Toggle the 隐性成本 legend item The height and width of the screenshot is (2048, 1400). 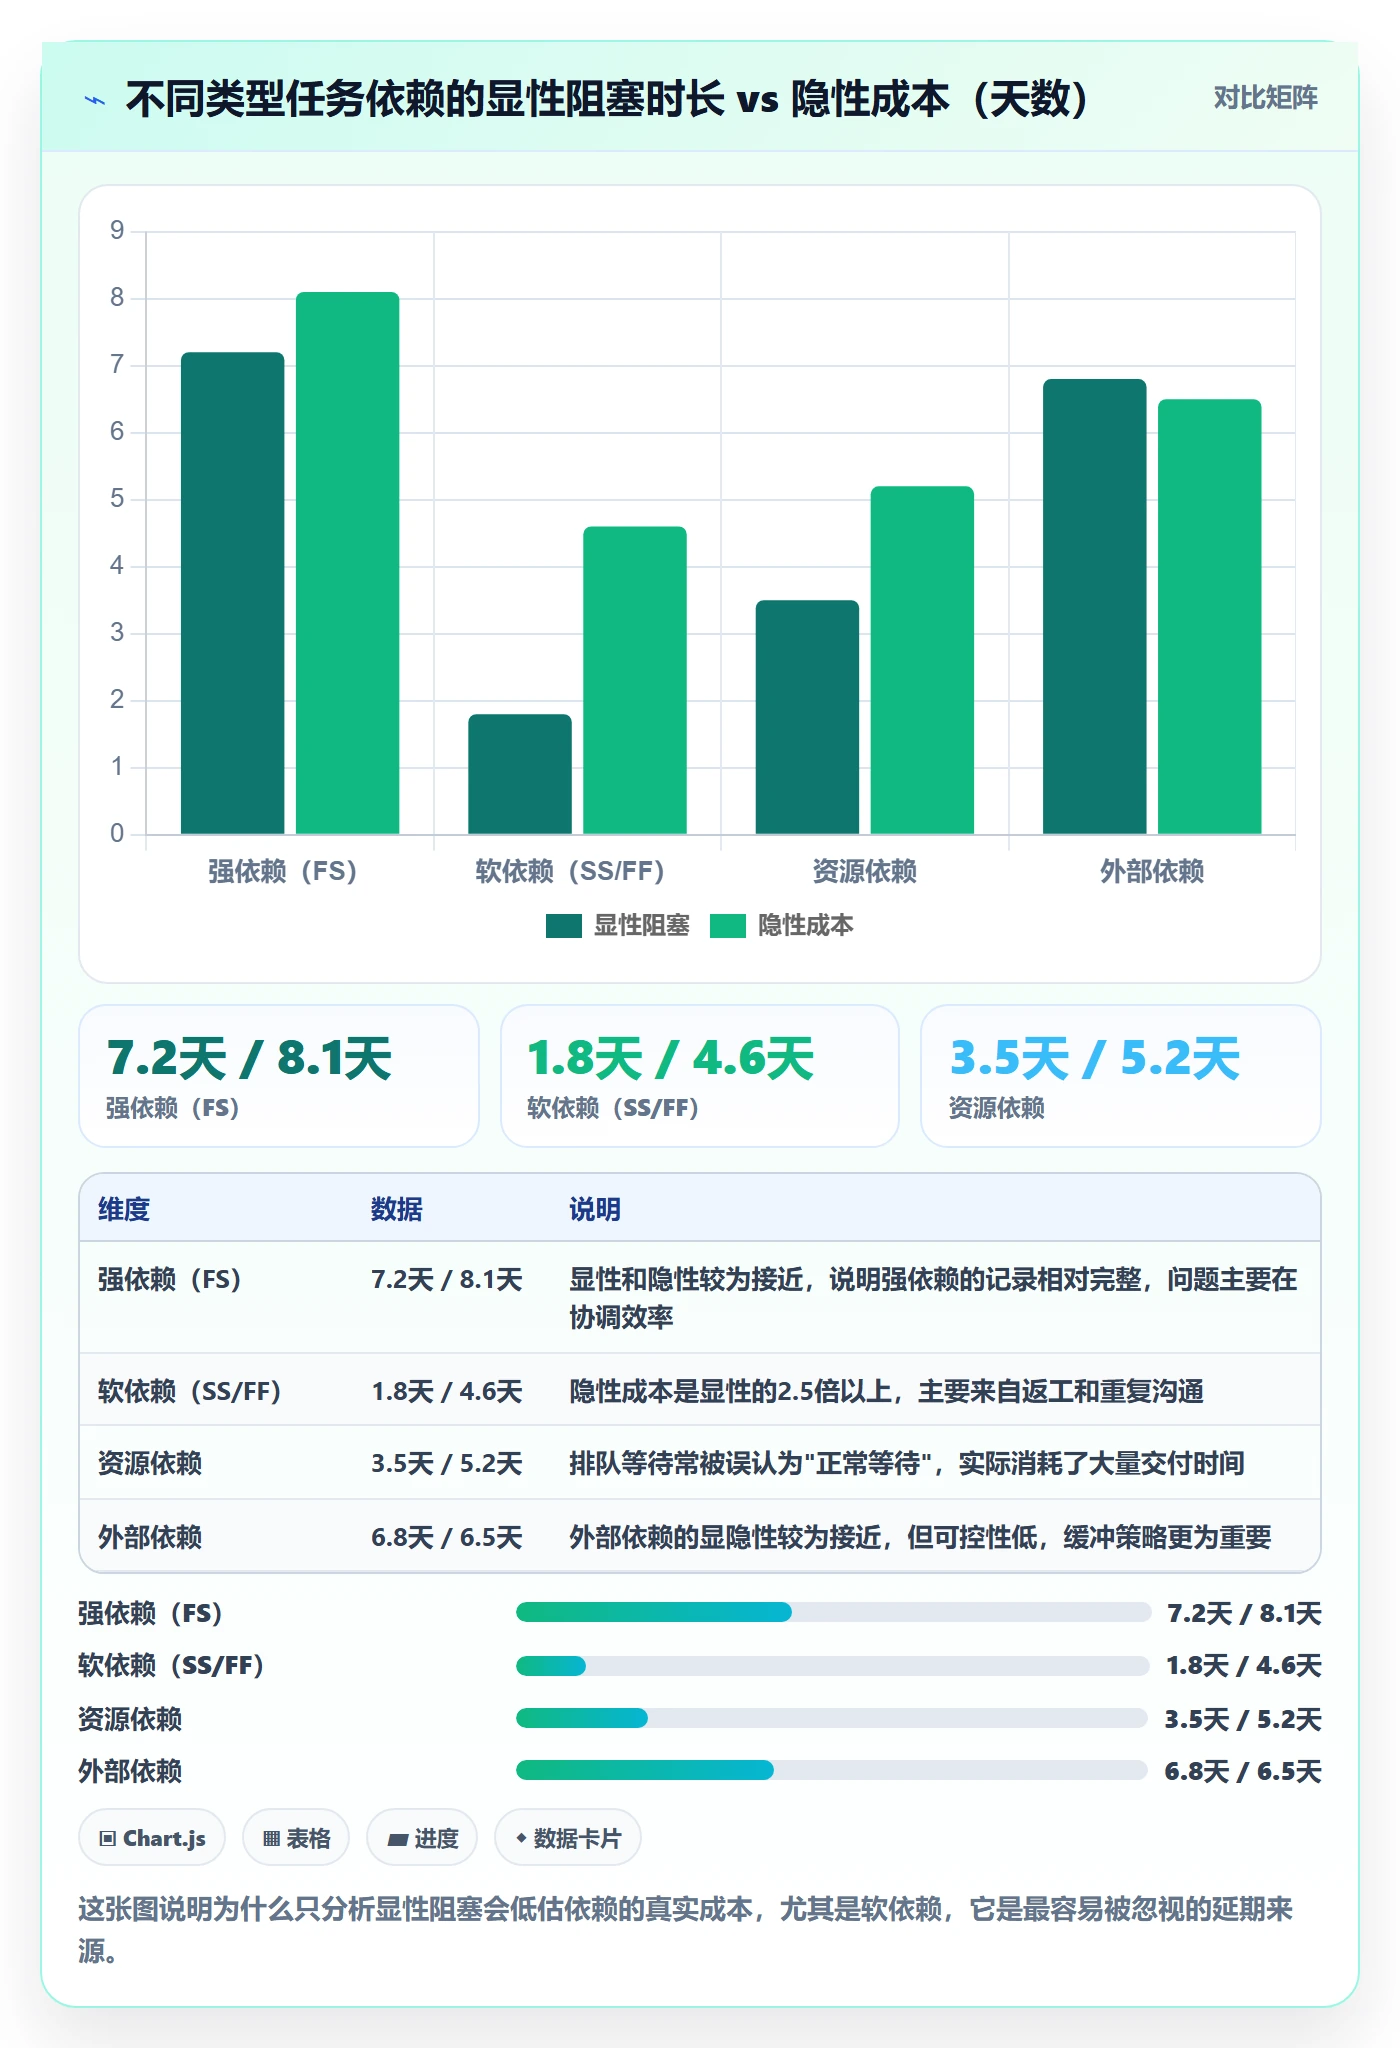point(782,926)
